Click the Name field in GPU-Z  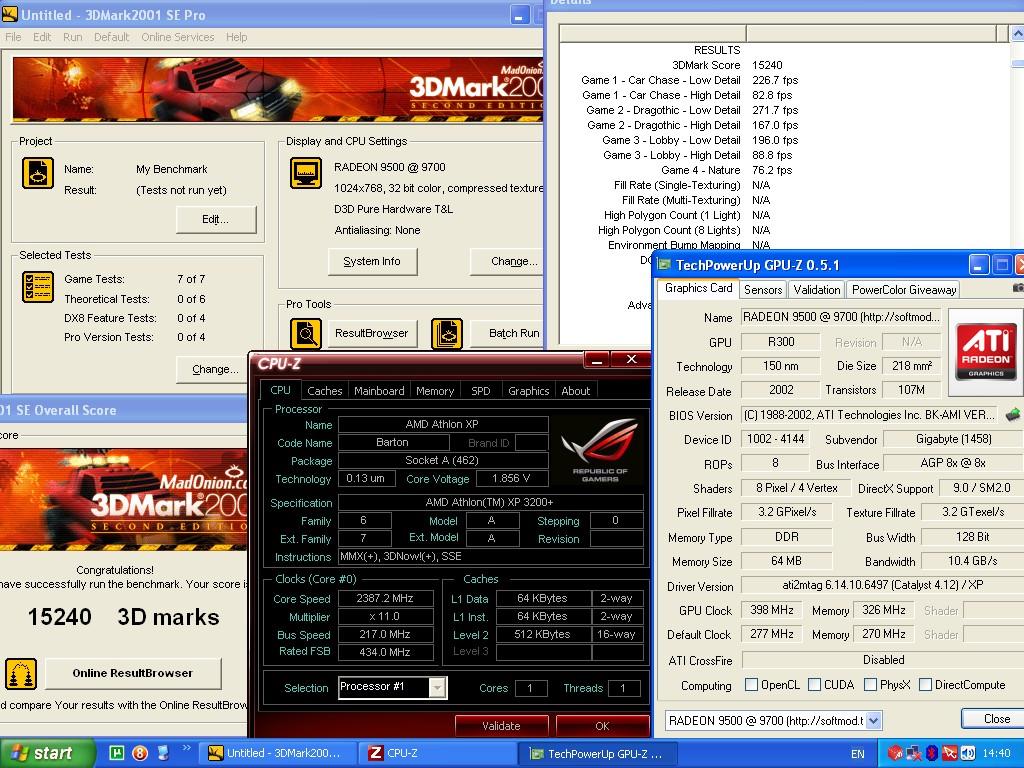tap(841, 317)
